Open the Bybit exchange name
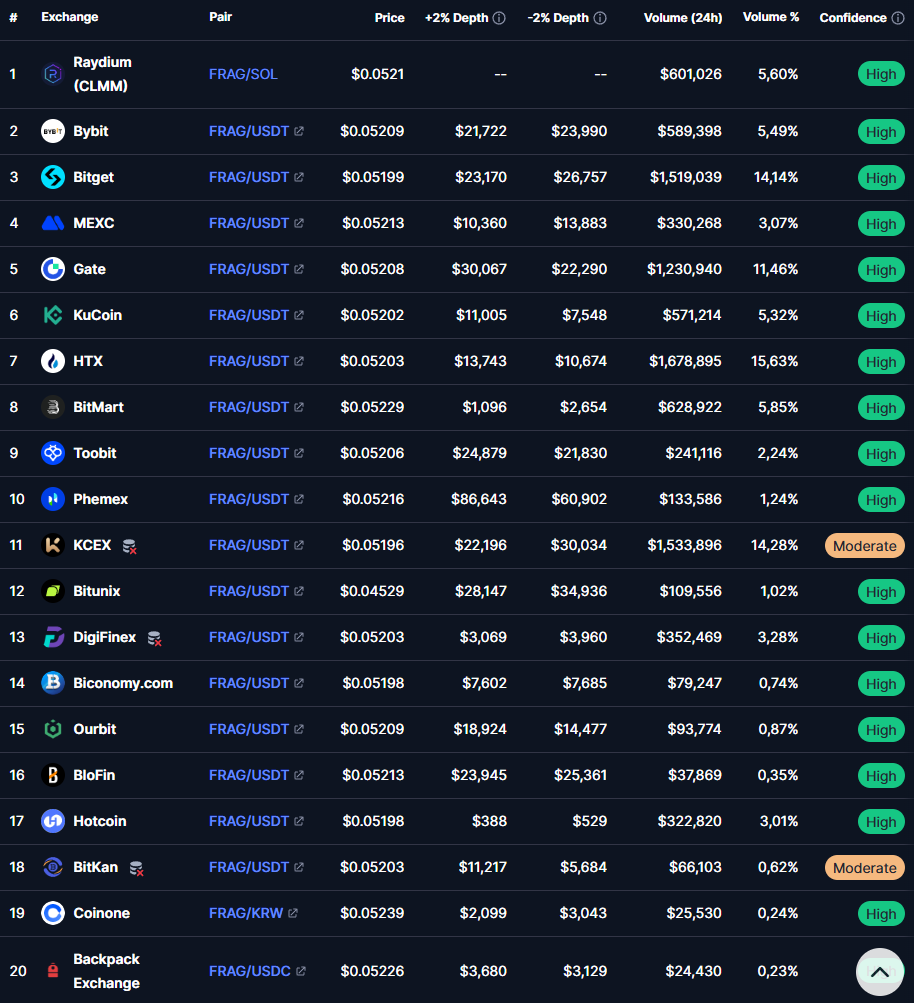 (91, 131)
